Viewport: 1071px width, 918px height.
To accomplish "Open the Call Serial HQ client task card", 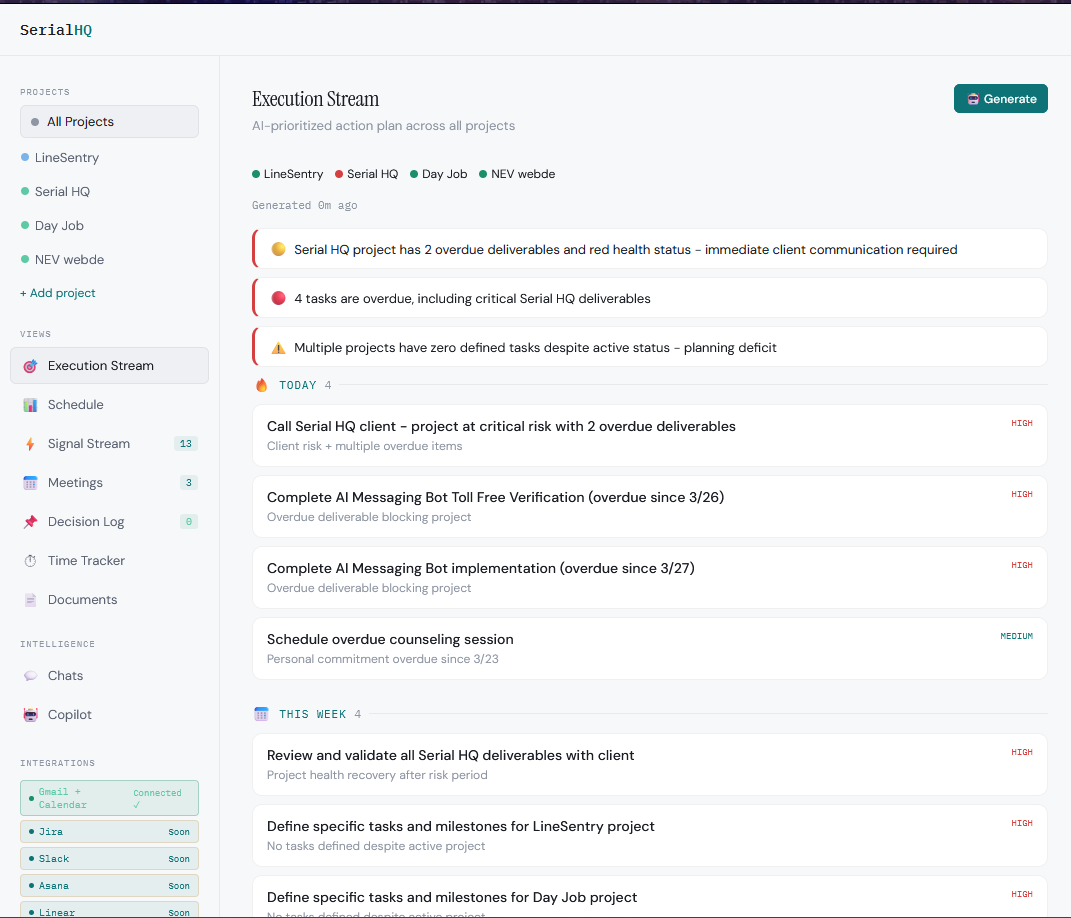I will (650, 435).
